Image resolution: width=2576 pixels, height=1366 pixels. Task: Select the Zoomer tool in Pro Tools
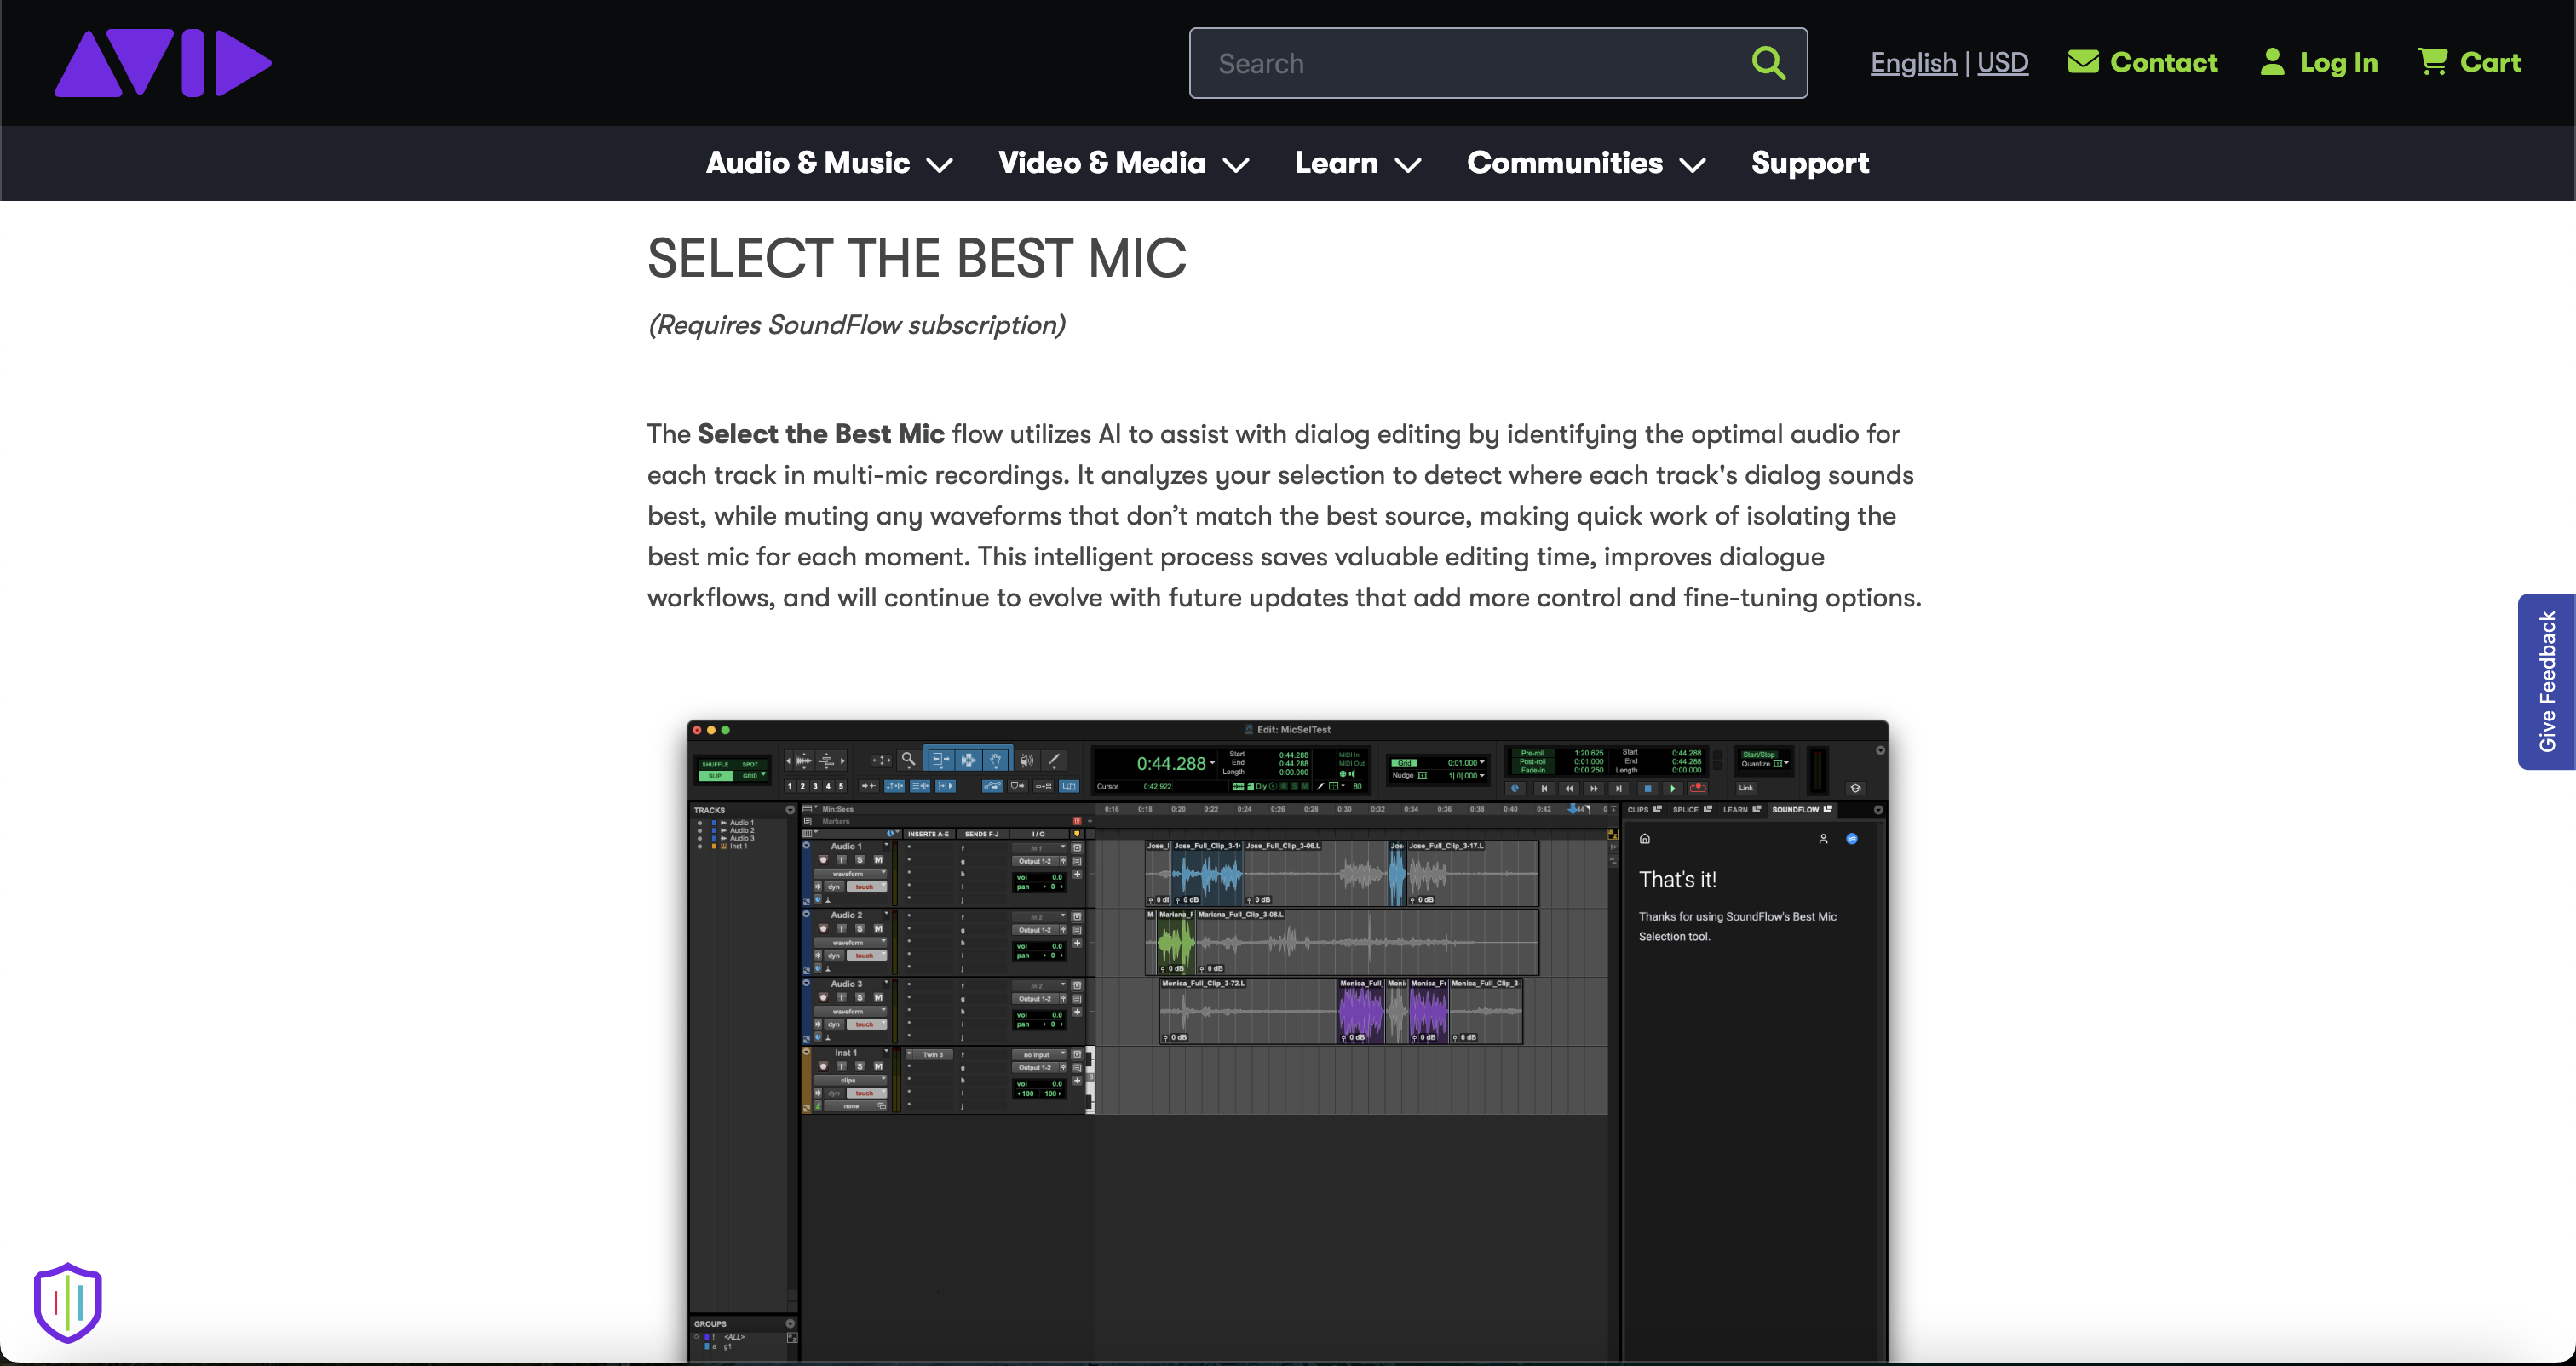[908, 760]
